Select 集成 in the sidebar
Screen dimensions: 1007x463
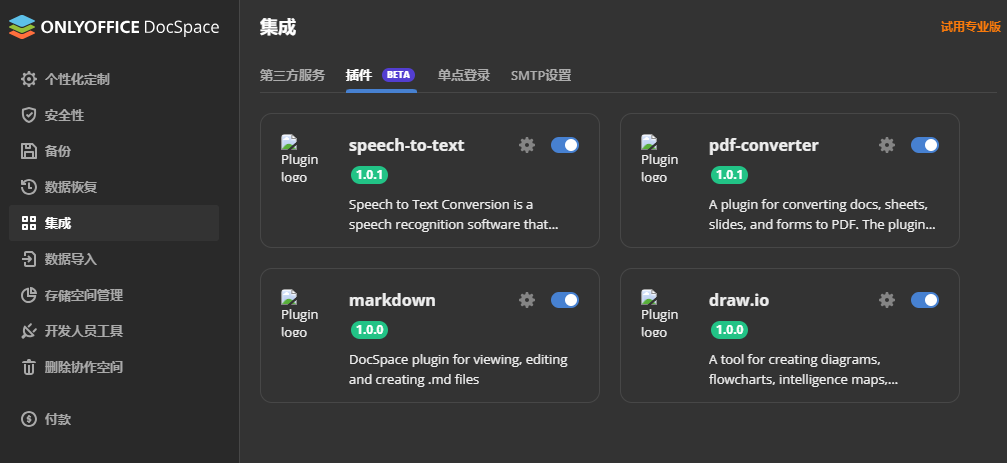click(114, 223)
